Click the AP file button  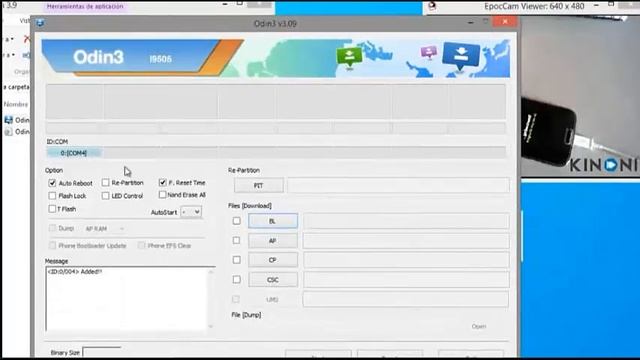click(x=273, y=241)
